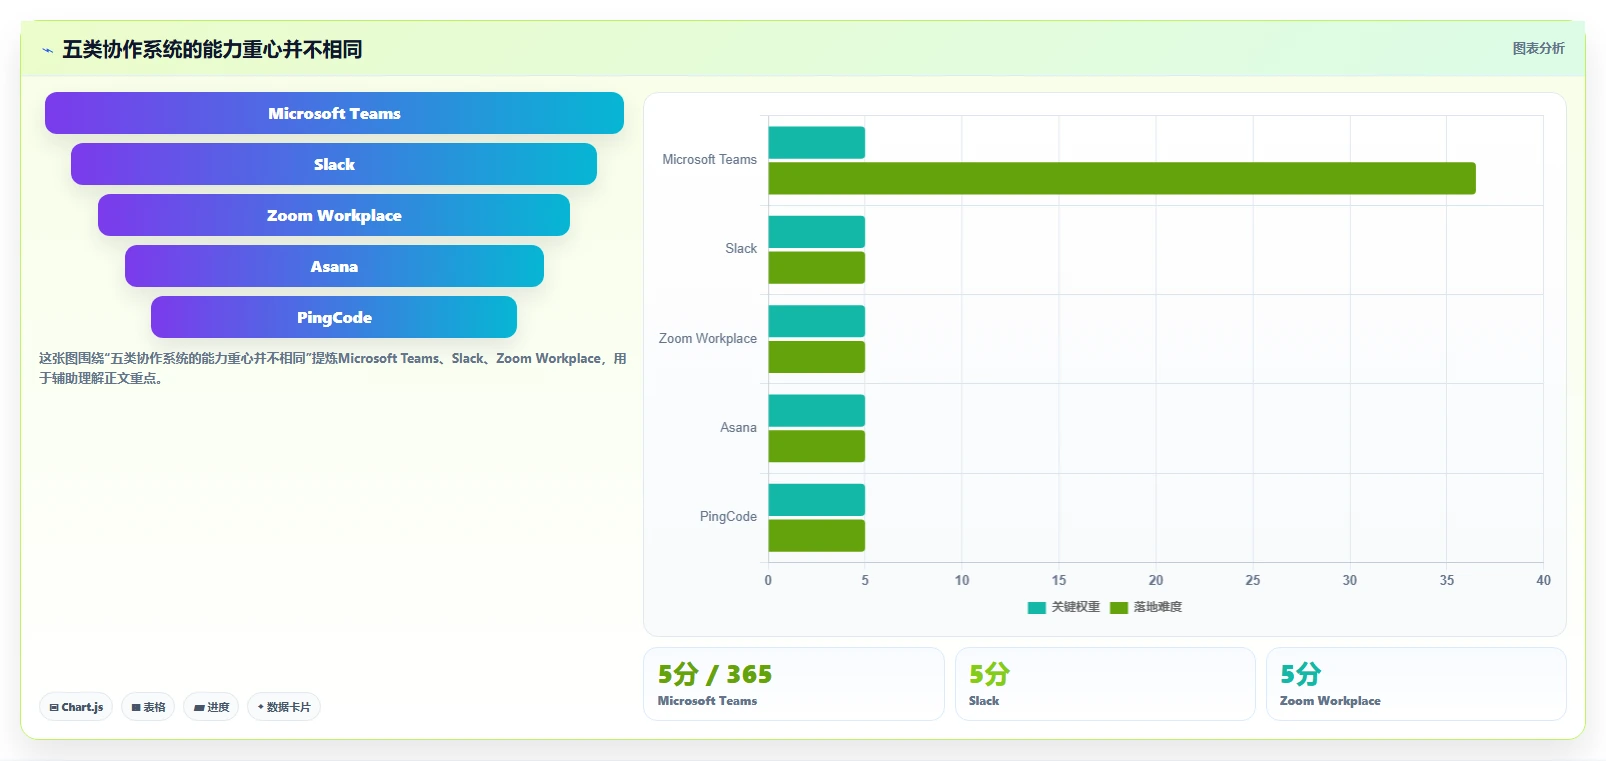The width and height of the screenshot is (1606, 761).
Task: Click the green Zoom Workplace chart bar
Action: pyautogui.click(x=816, y=357)
